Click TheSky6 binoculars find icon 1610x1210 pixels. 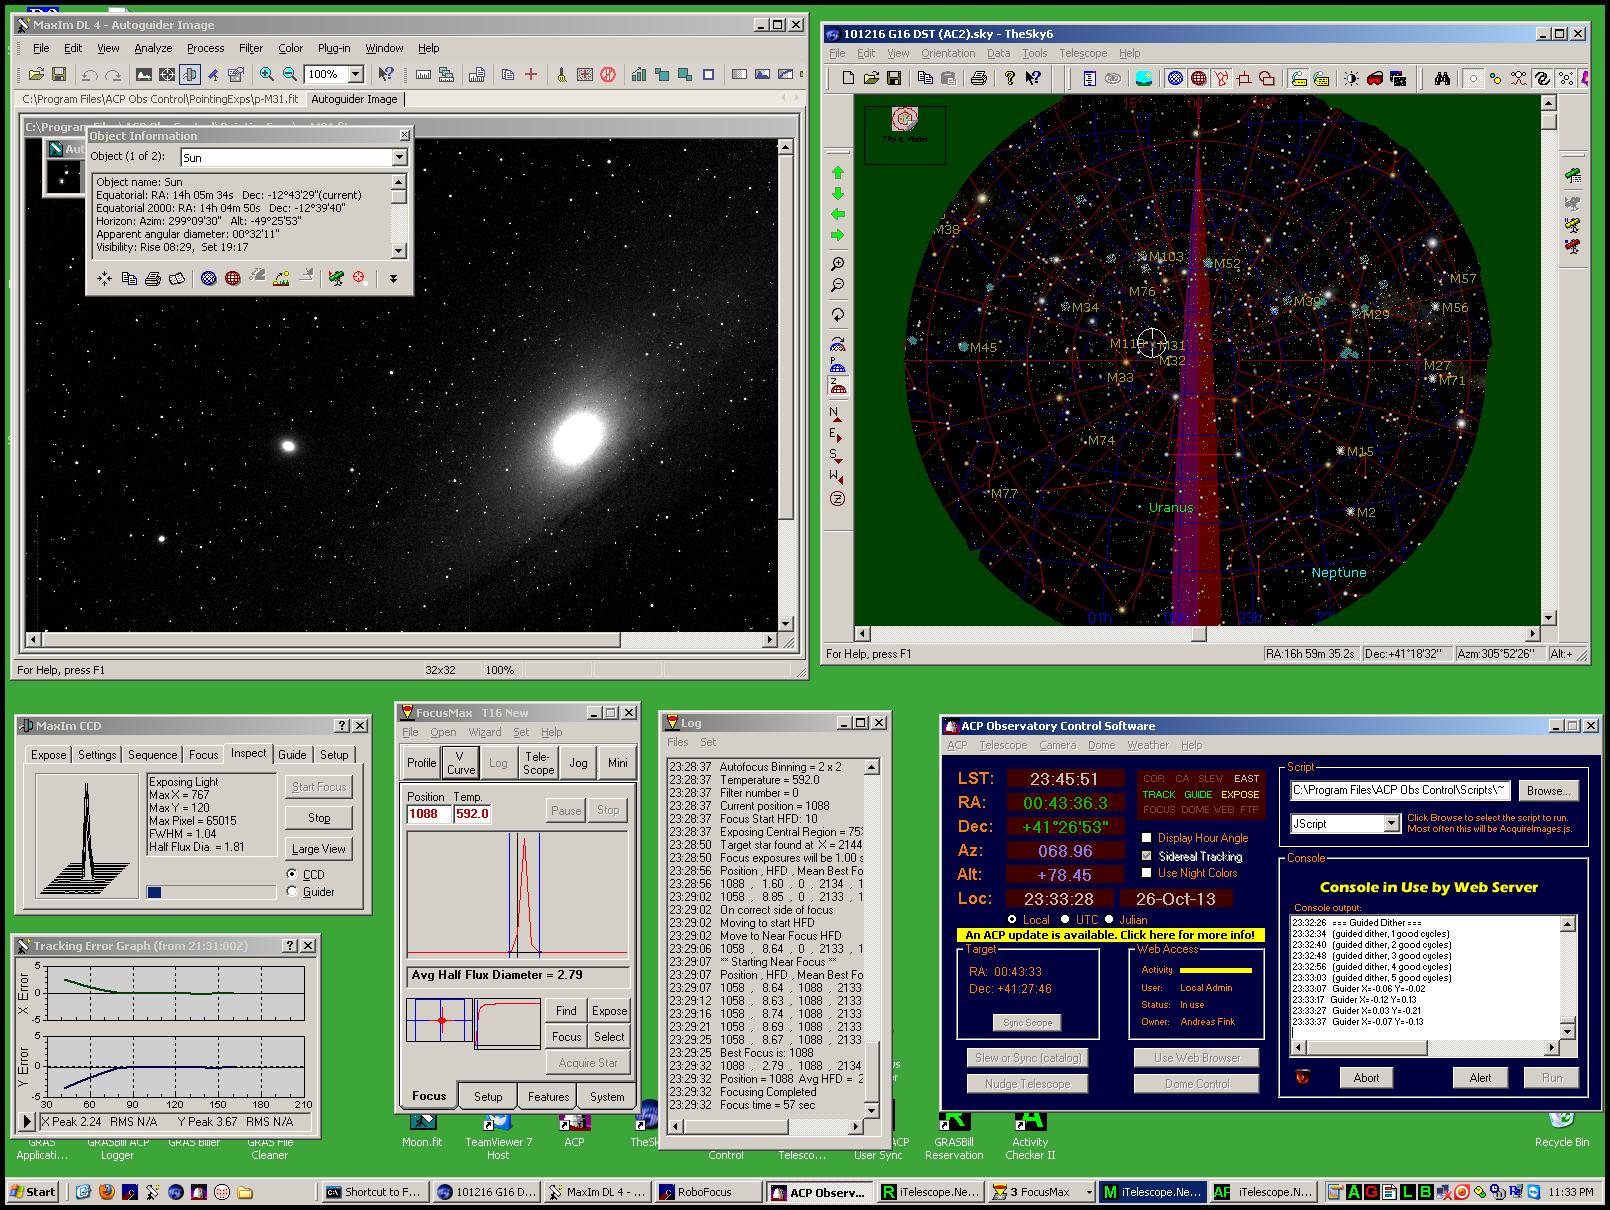(1442, 78)
